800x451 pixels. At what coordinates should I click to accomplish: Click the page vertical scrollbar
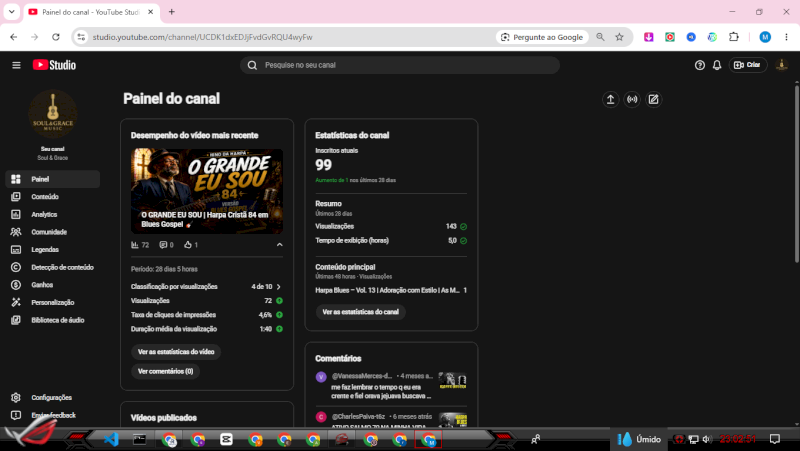tap(796, 173)
